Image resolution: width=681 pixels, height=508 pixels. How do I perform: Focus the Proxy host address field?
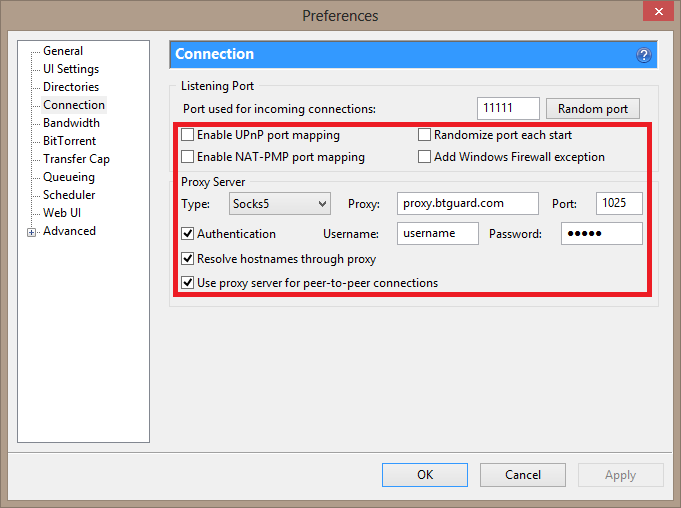pos(467,204)
